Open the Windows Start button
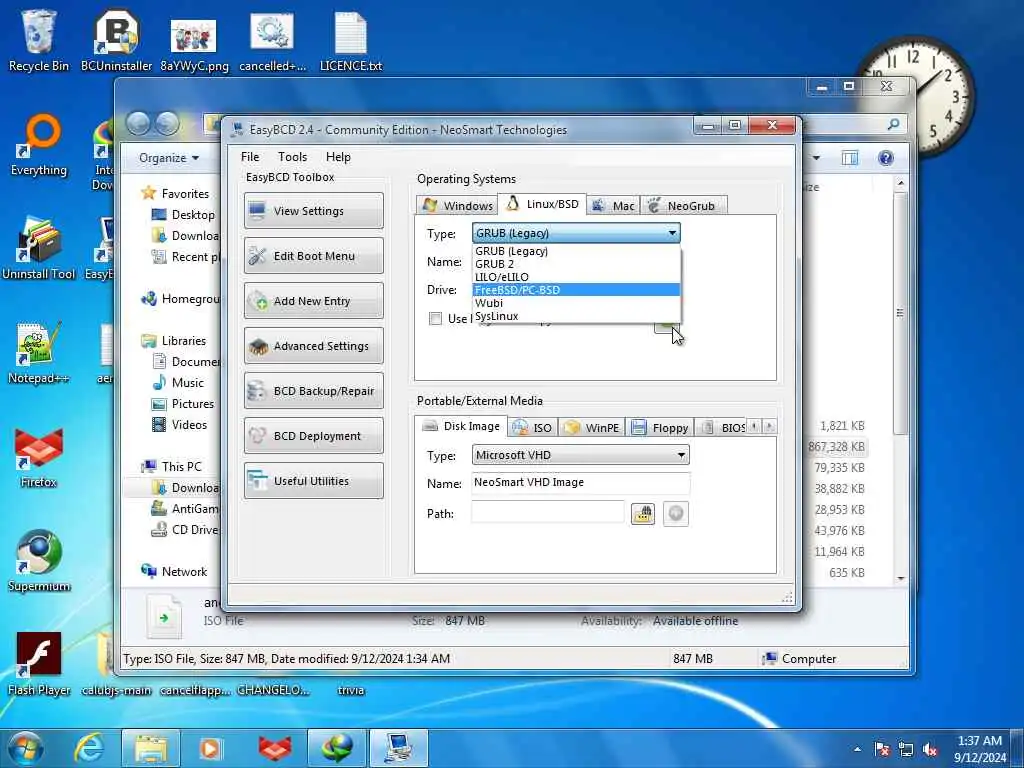Screen dimensions: 1024x768 coord(26,748)
